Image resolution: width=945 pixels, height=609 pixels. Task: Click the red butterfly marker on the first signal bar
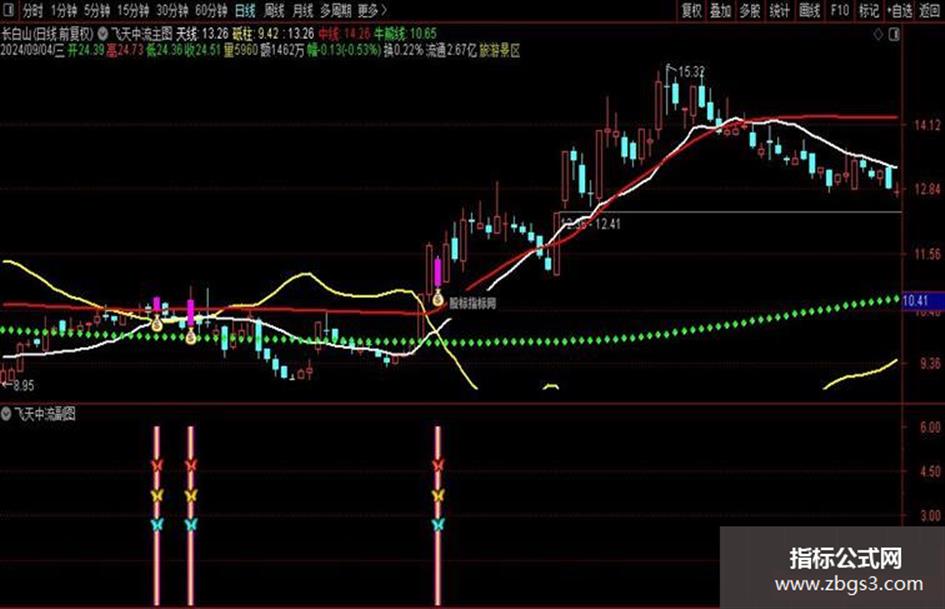tap(157, 465)
